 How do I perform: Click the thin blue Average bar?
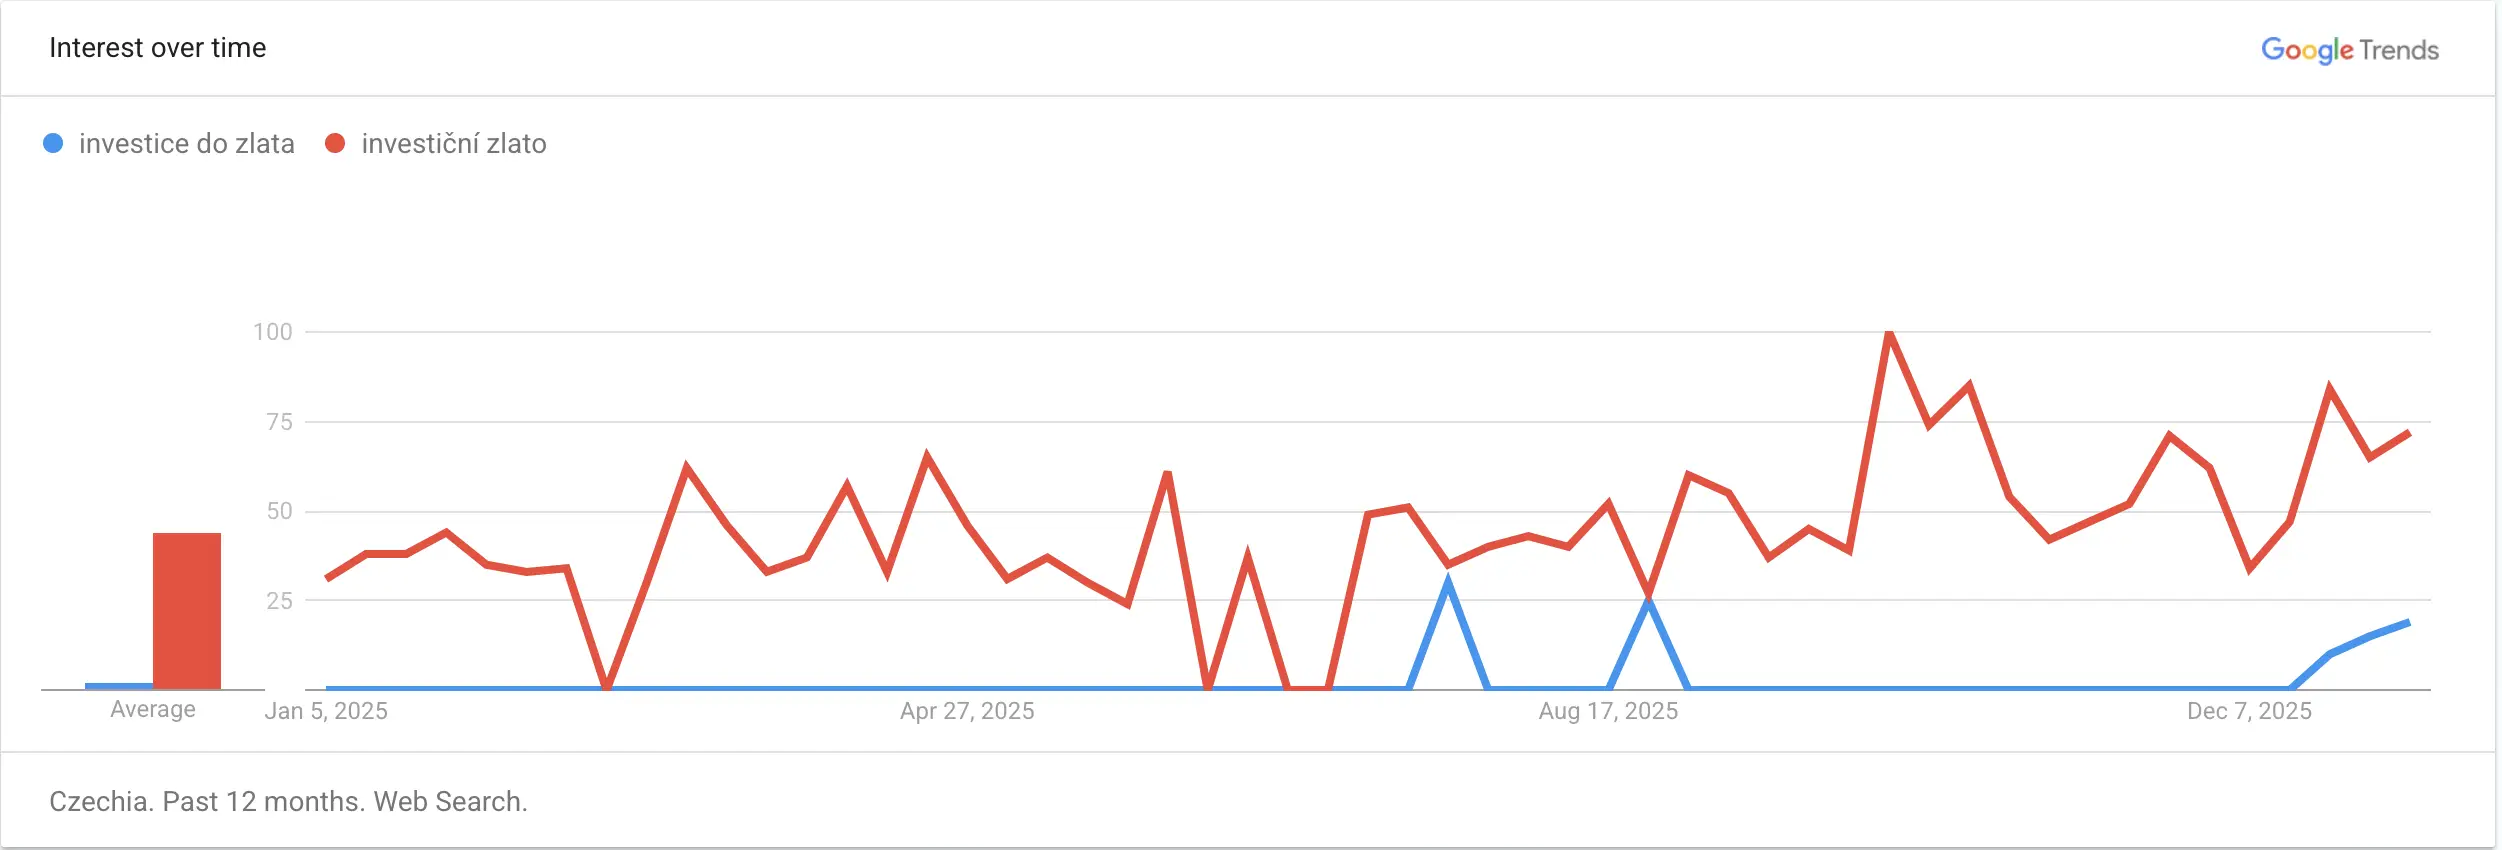[119, 686]
